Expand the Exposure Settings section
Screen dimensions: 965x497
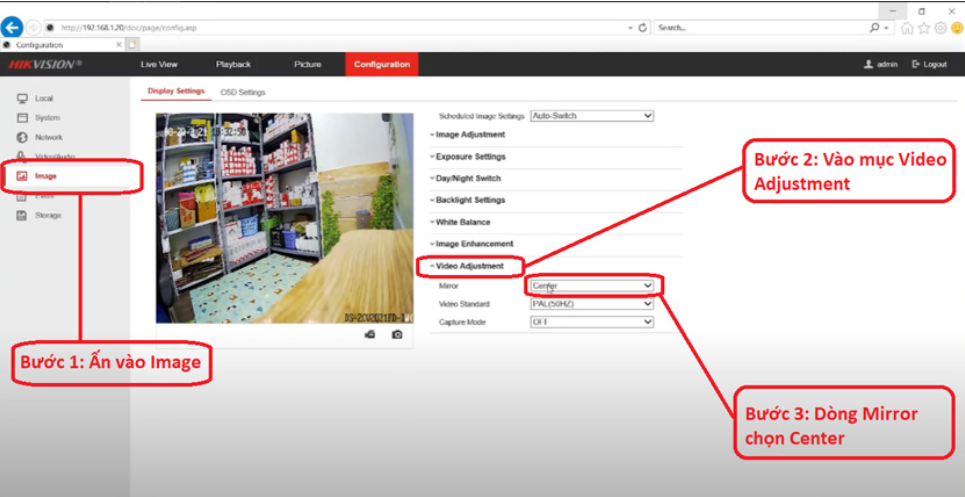470,157
